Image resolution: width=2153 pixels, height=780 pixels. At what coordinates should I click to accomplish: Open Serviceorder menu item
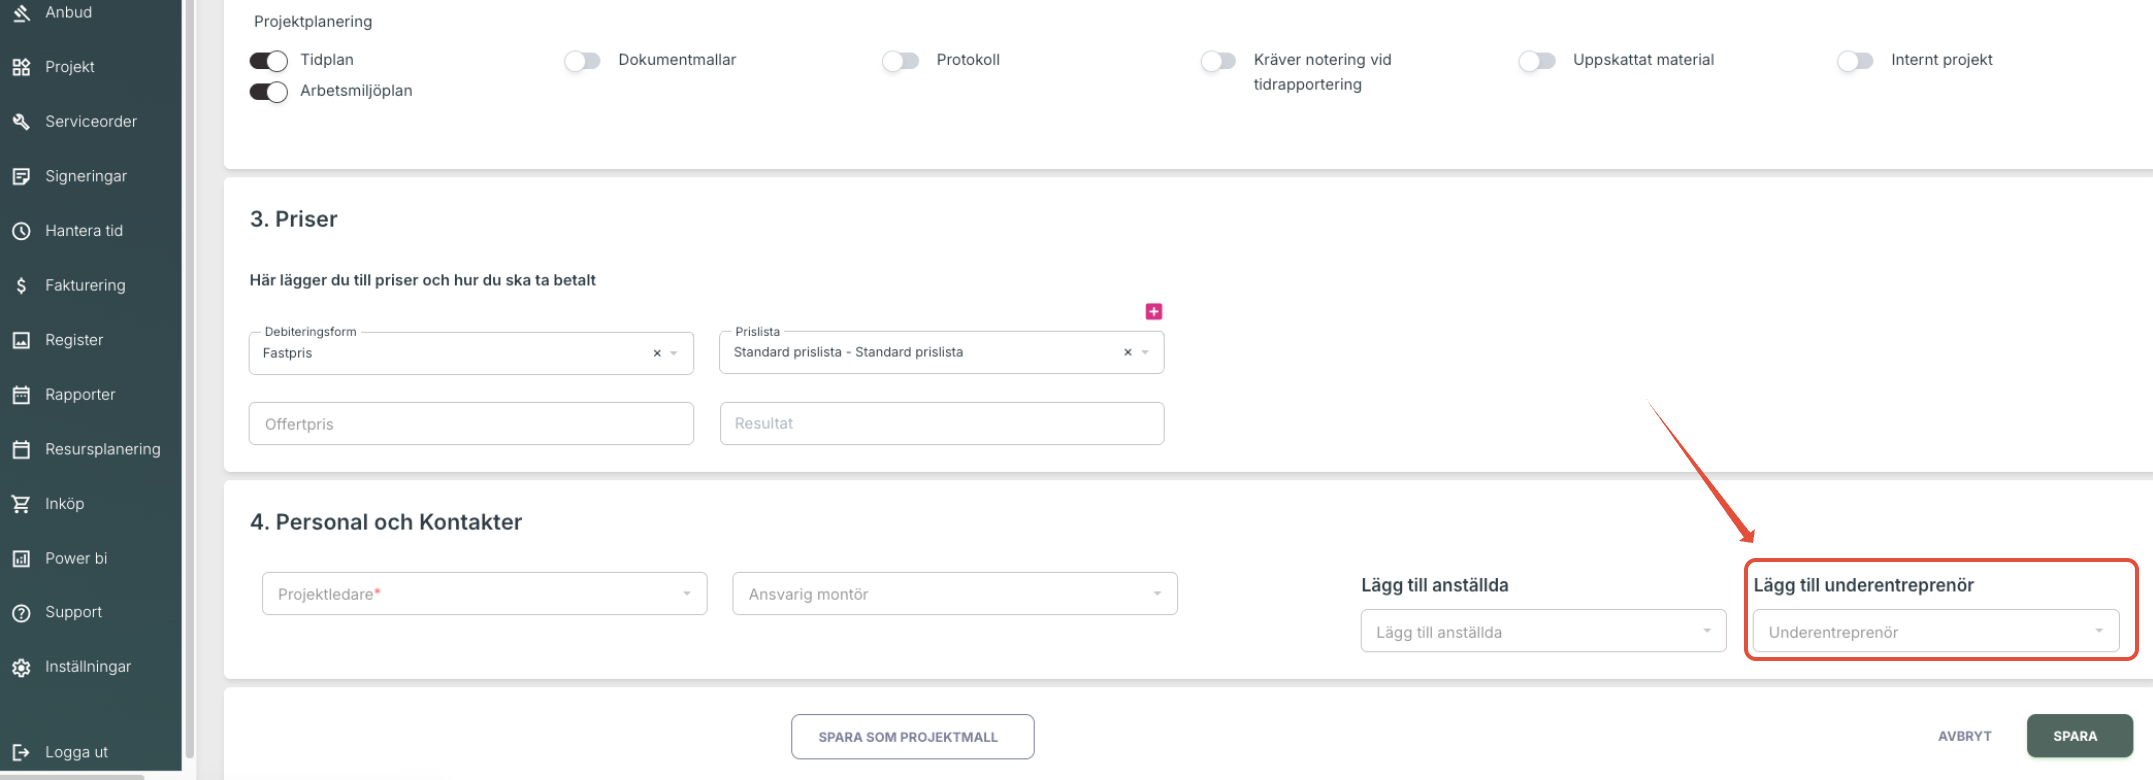91,121
